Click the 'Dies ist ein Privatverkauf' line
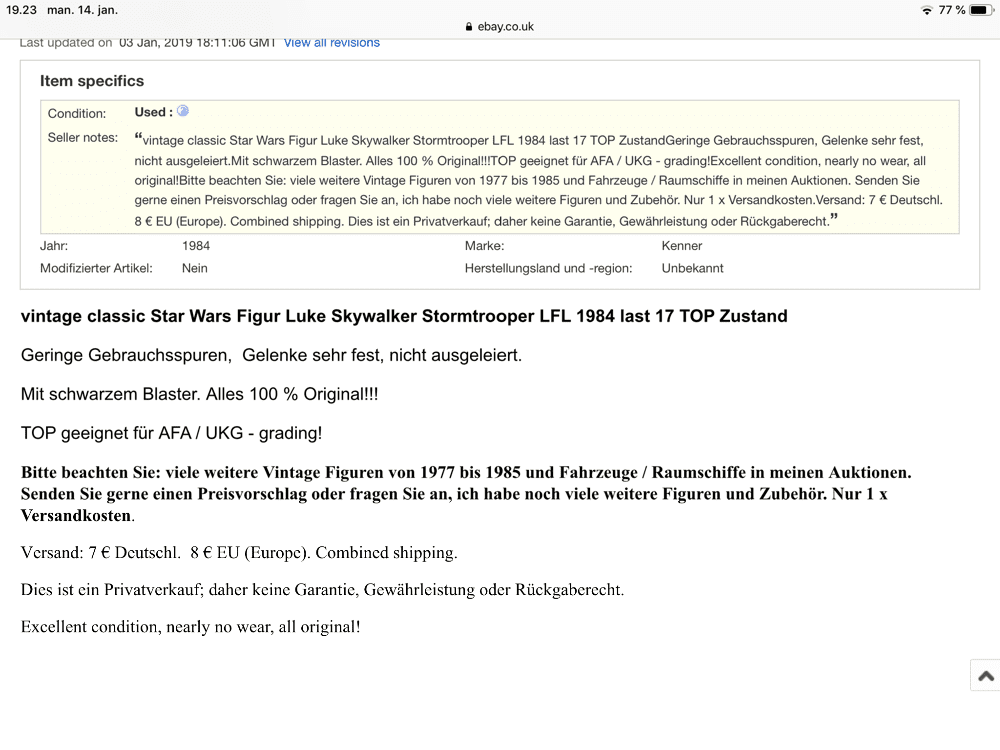The height and width of the screenshot is (750, 1000). (323, 590)
